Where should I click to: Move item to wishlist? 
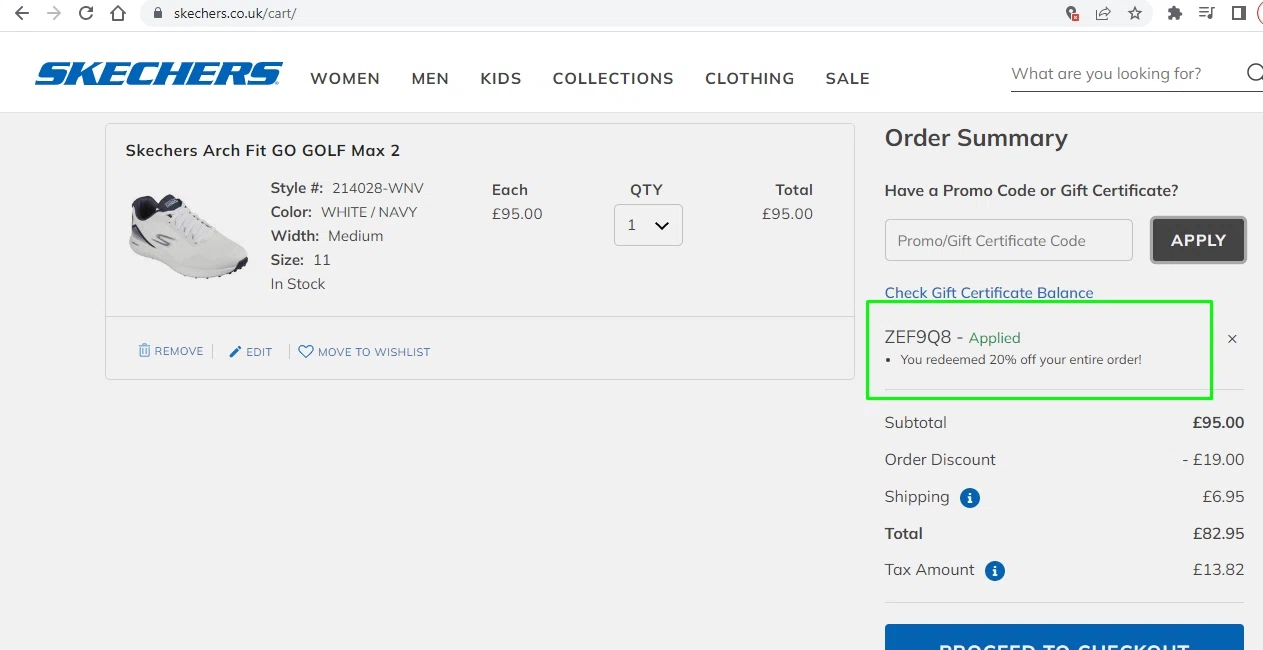(x=364, y=352)
